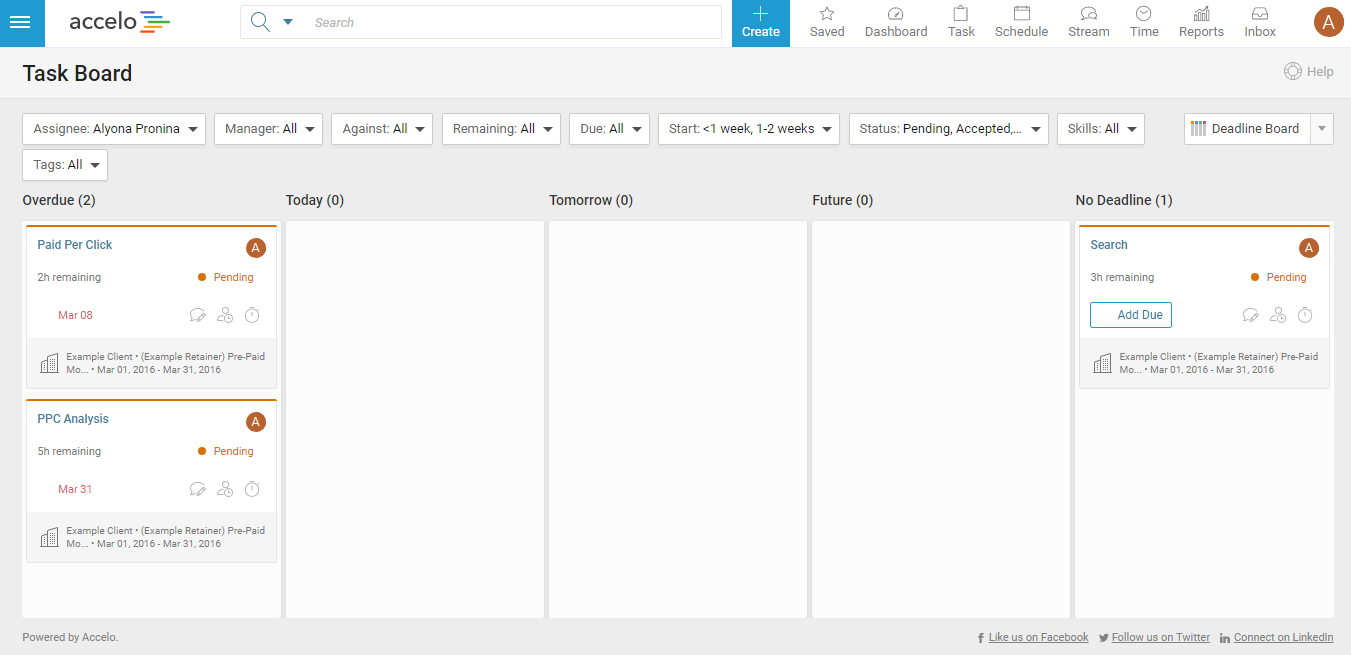Viewport: 1351px width, 655px height.
Task: Open the hamburger navigation menu
Action: click(22, 23)
